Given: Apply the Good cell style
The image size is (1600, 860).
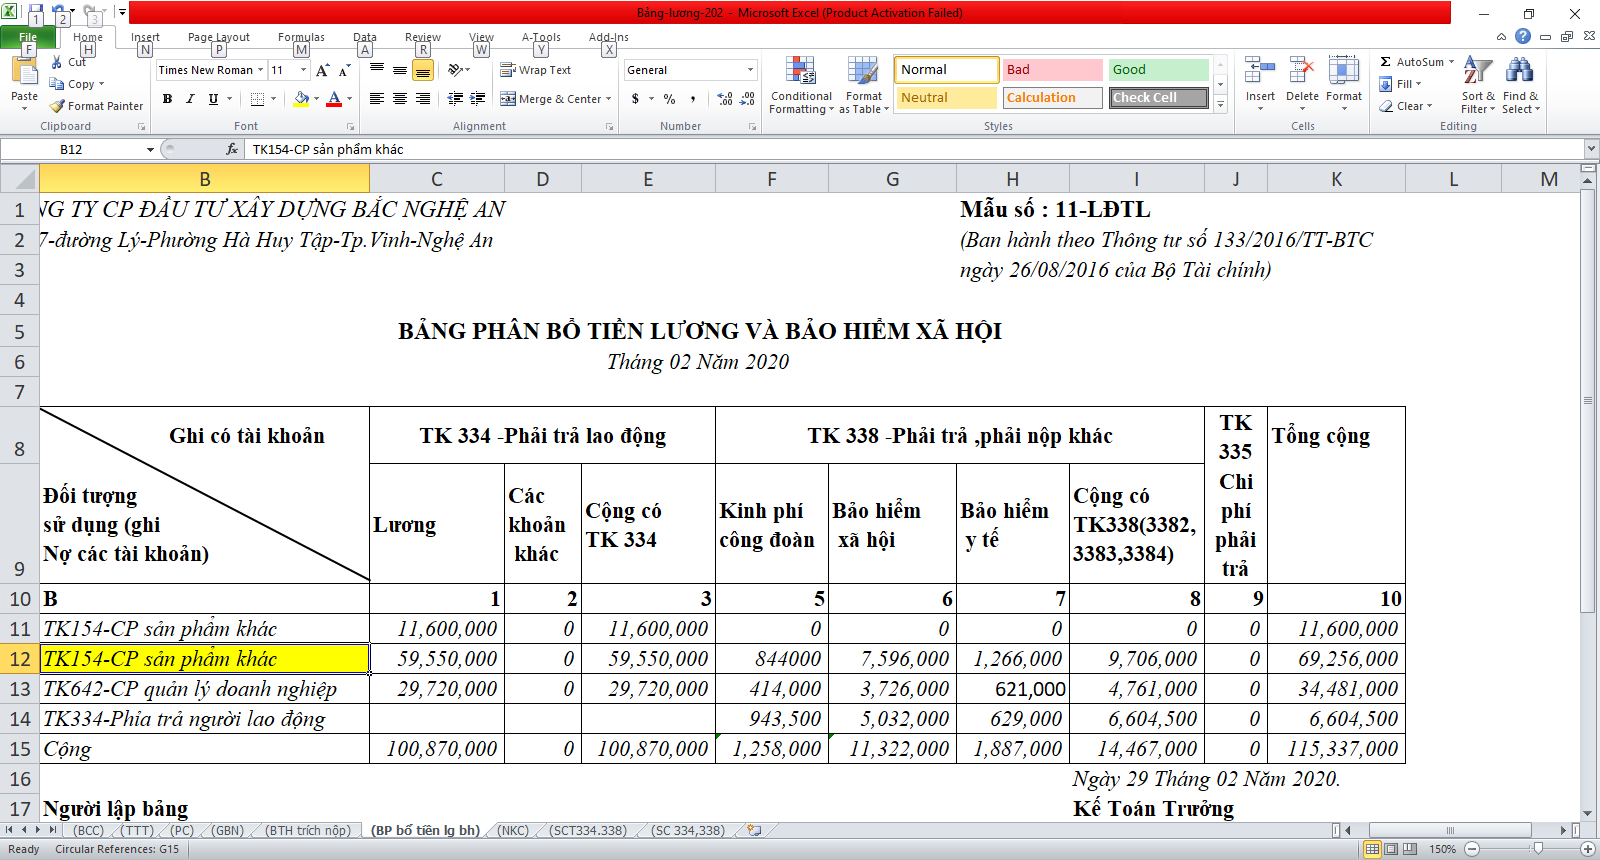Looking at the screenshot, I should coord(1158,70).
